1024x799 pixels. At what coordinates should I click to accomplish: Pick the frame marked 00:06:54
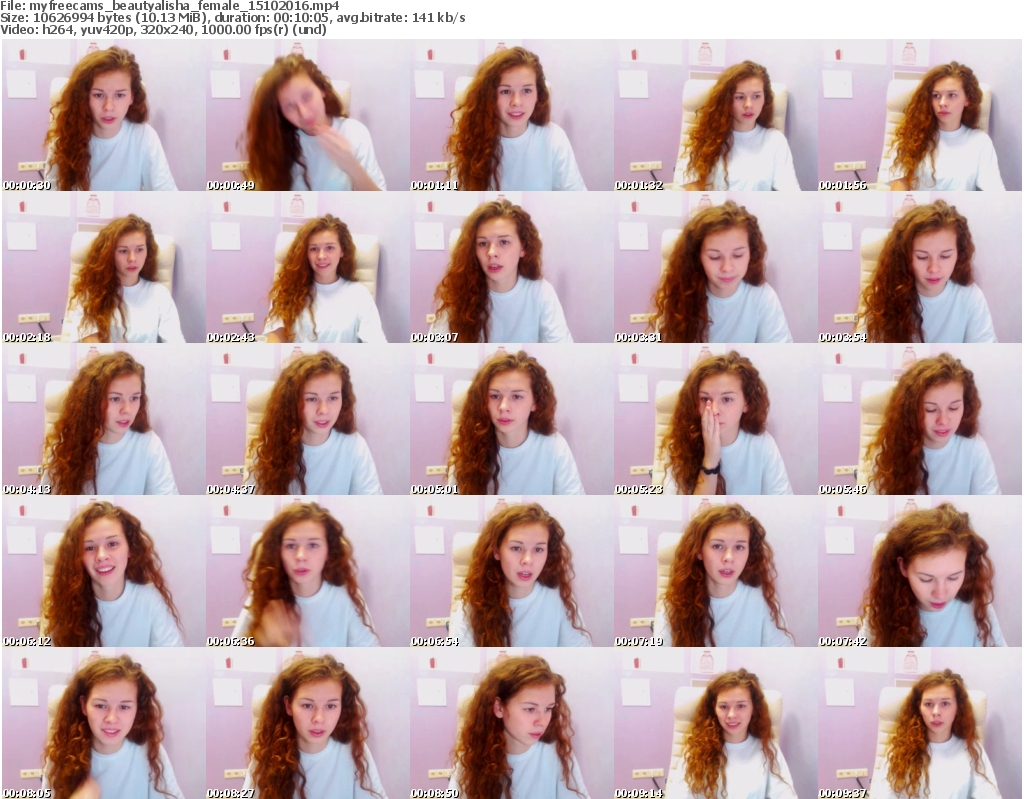(x=511, y=571)
